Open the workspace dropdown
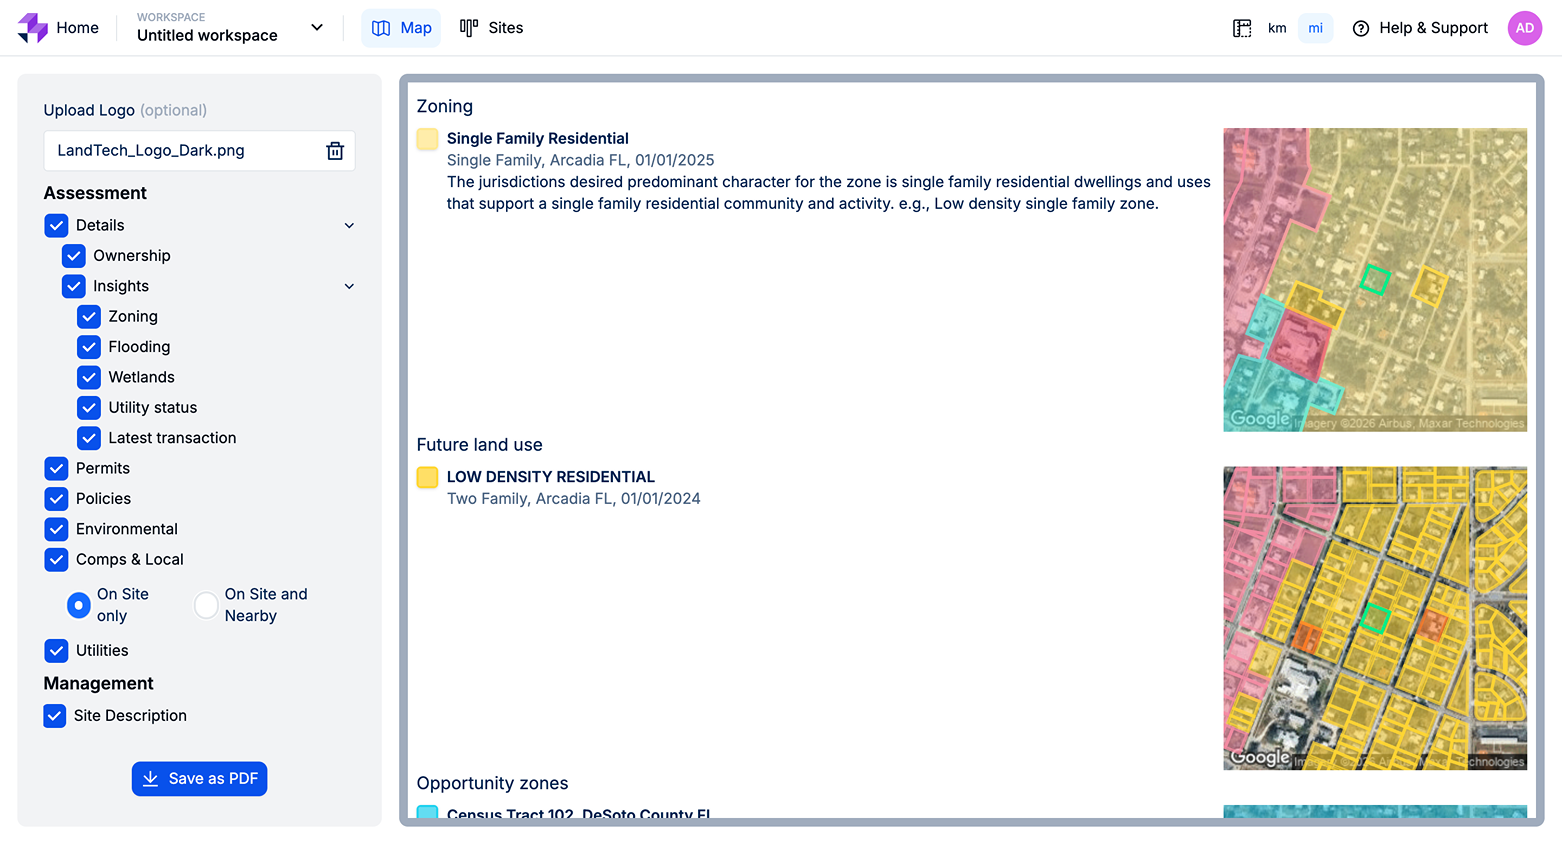The width and height of the screenshot is (1562, 844). pyautogui.click(x=317, y=27)
